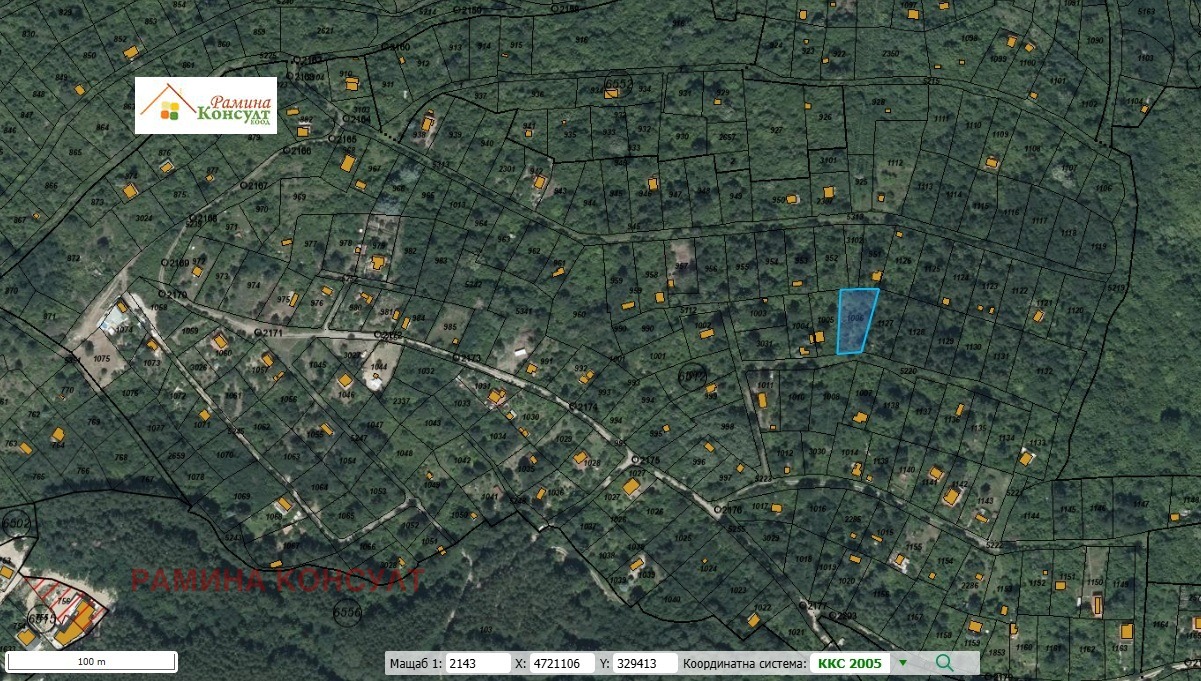The image size is (1201, 681).
Task: Select the KKC 2005 coordinate system box
Action: coord(849,662)
